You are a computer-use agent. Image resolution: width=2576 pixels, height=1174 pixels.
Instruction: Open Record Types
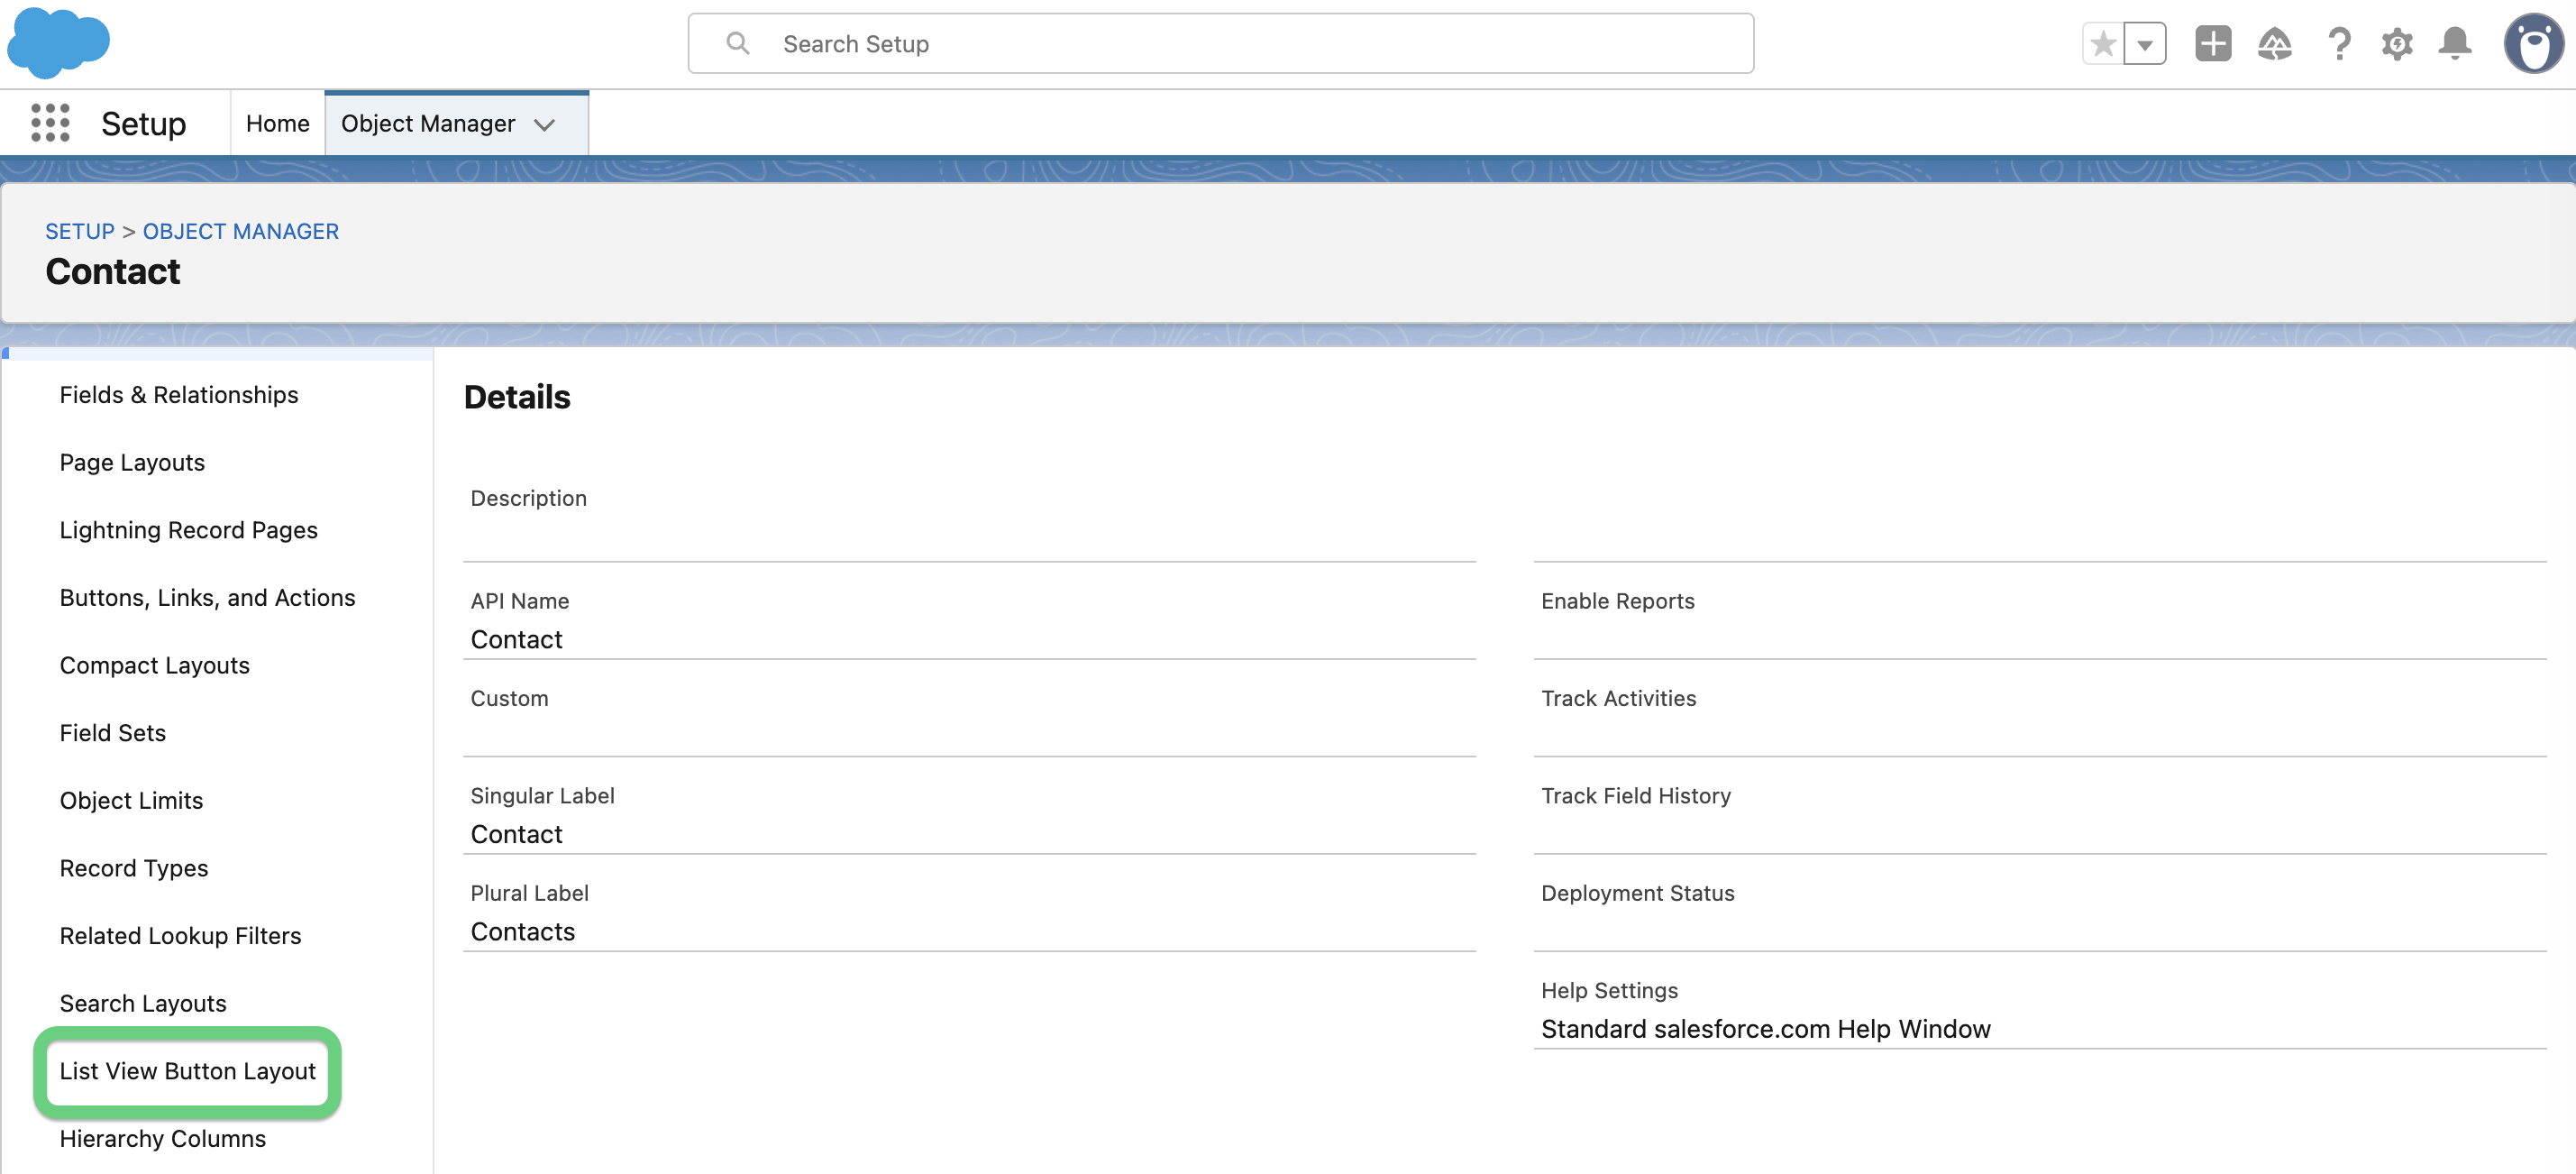point(134,868)
